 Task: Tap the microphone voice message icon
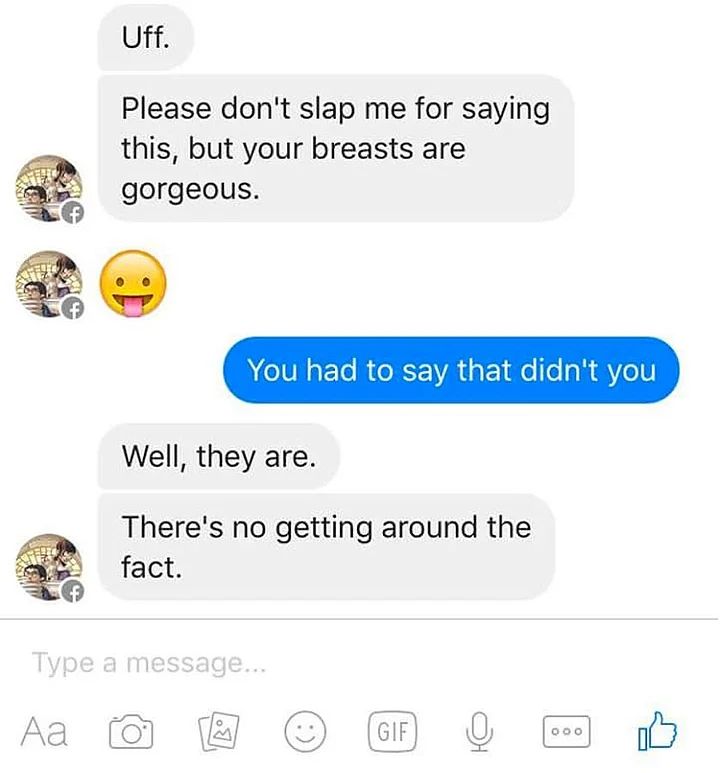click(479, 732)
